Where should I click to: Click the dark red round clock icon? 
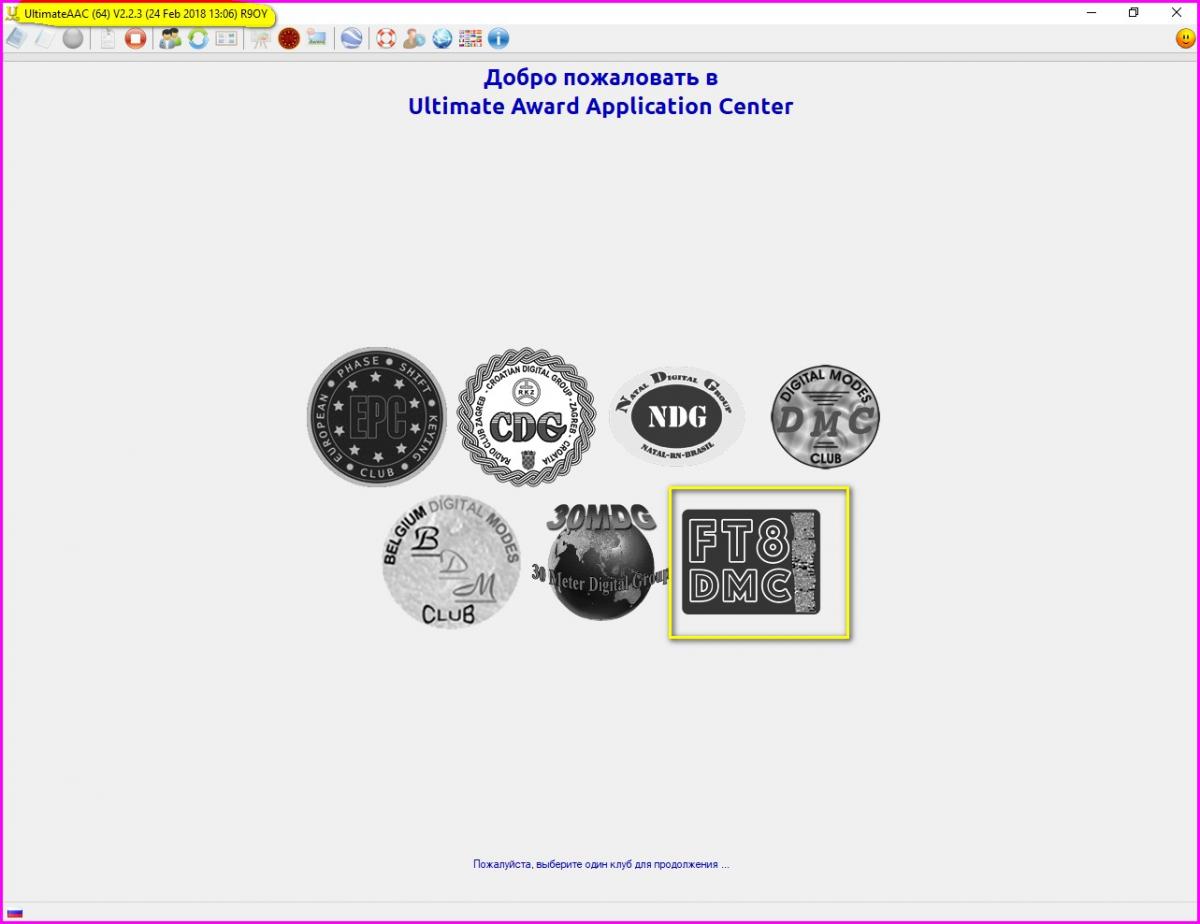pos(289,39)
